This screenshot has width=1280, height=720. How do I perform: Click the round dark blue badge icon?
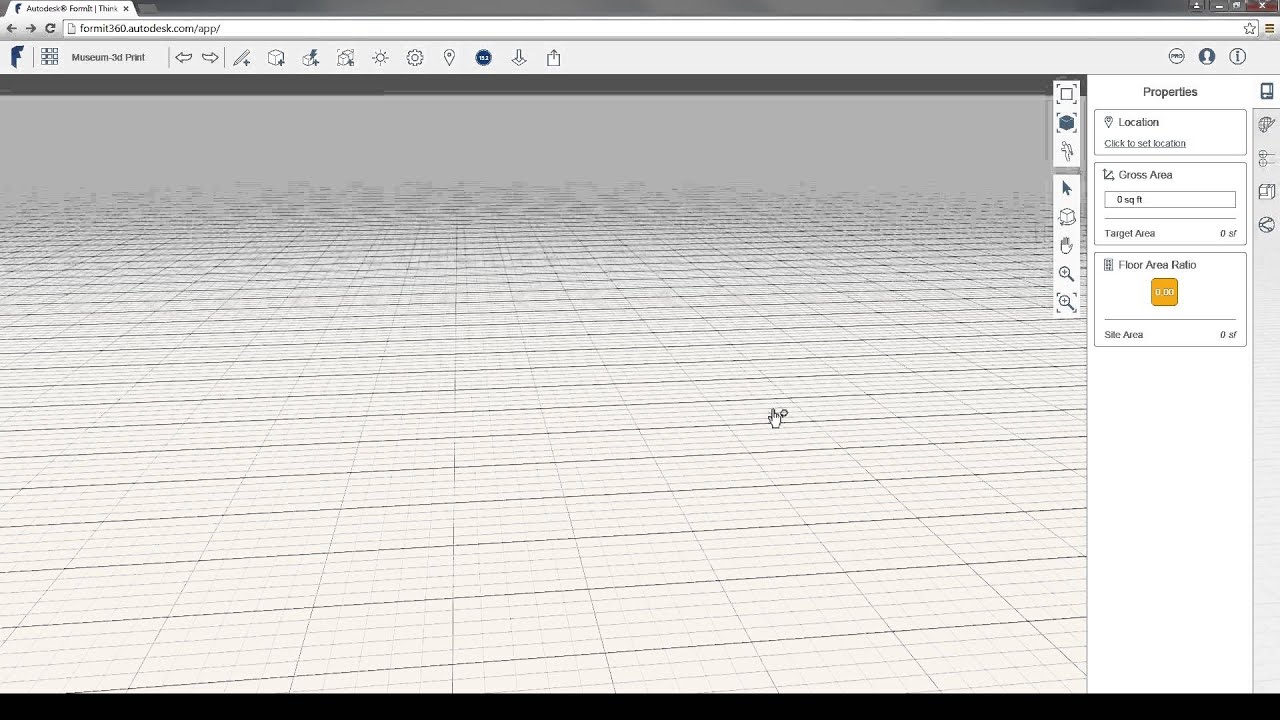click(x=484, y=58)
